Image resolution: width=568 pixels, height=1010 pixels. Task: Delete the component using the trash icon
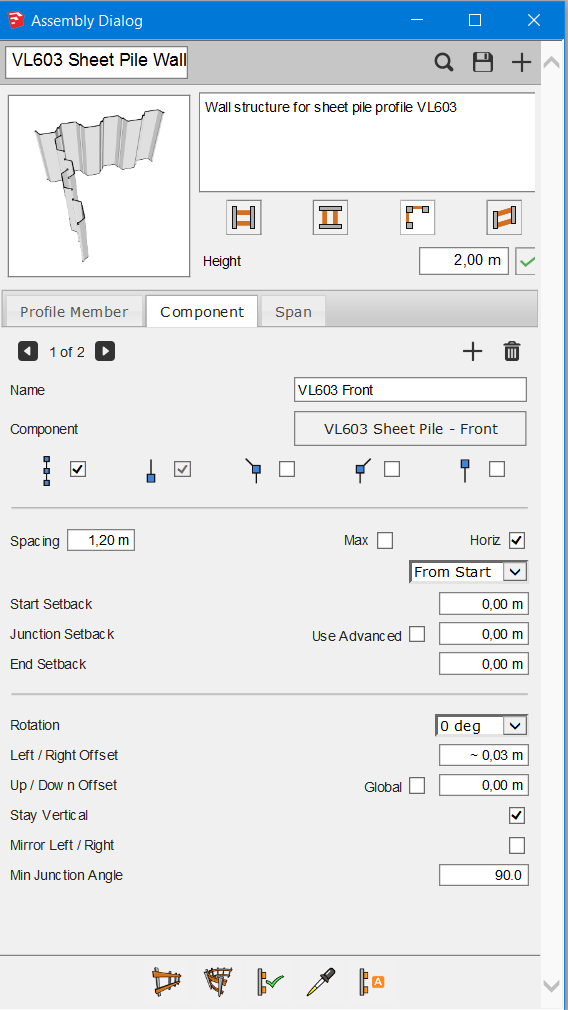512,352
